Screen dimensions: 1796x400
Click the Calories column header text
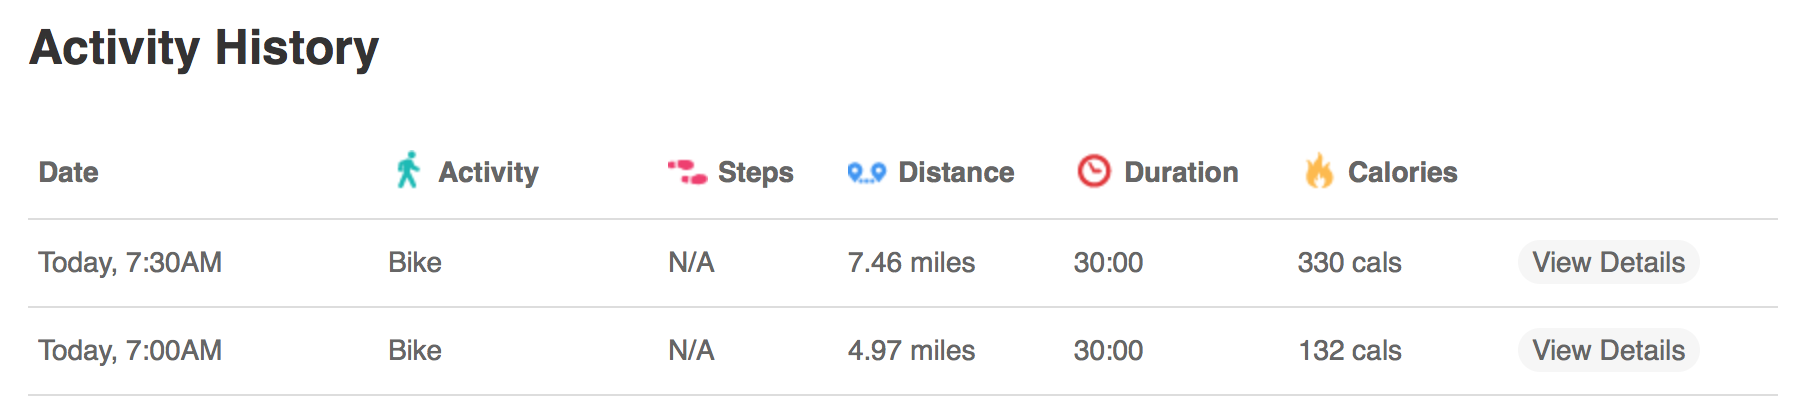tap(1402, 172)
